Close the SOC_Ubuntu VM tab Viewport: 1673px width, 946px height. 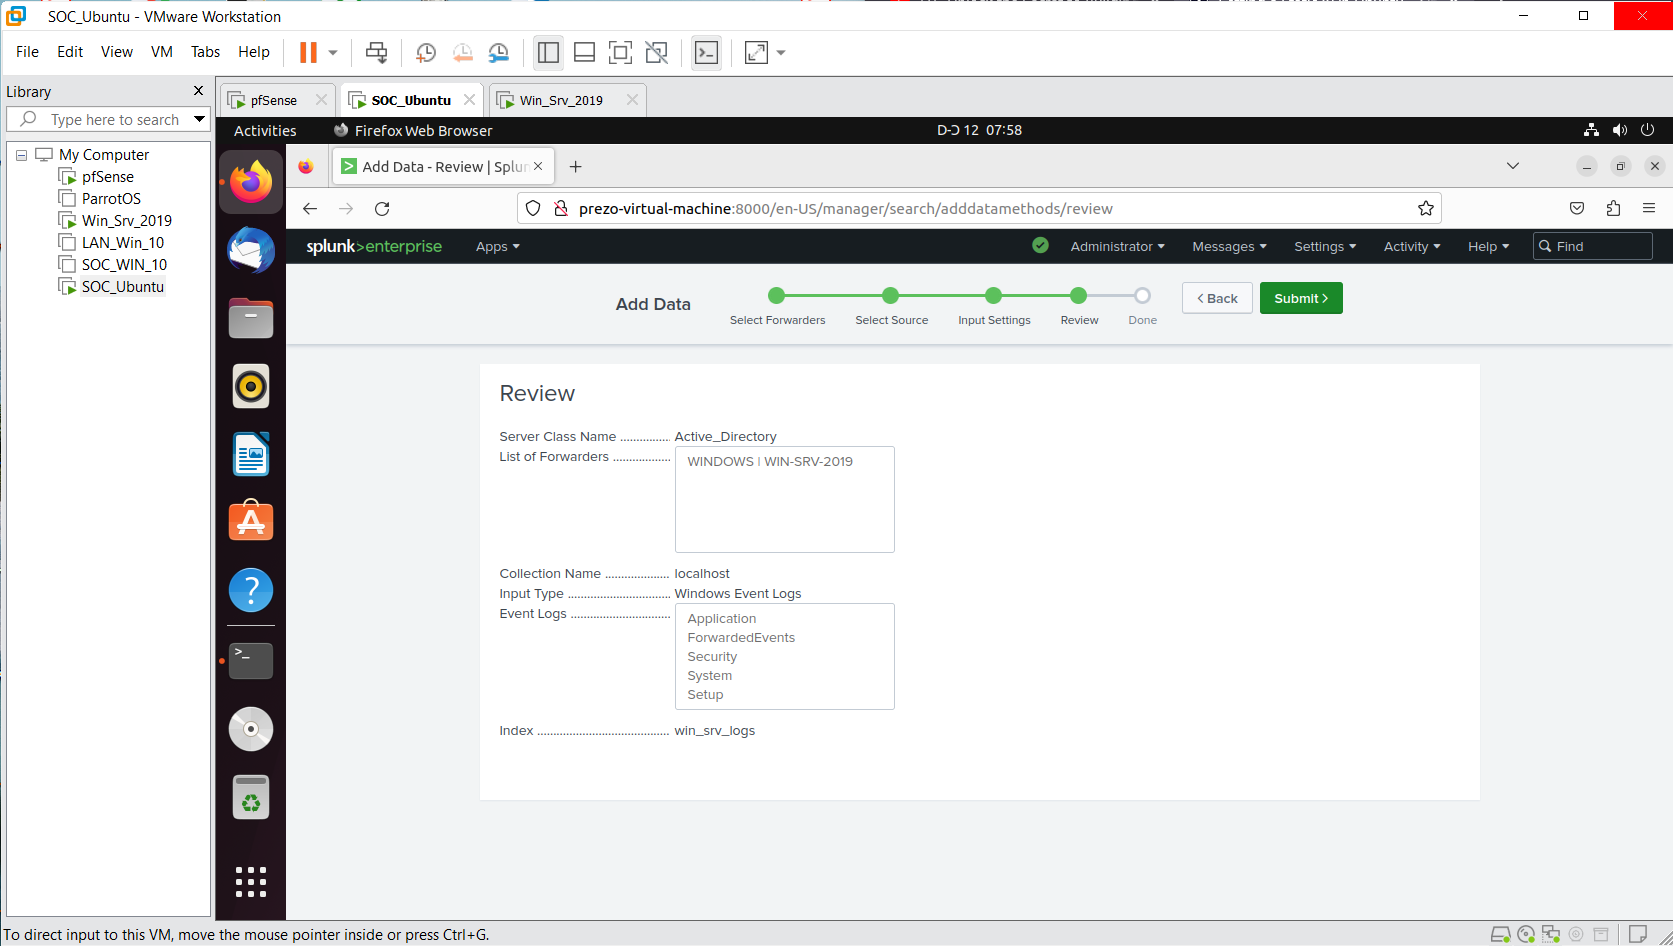[x=469, y=100]
